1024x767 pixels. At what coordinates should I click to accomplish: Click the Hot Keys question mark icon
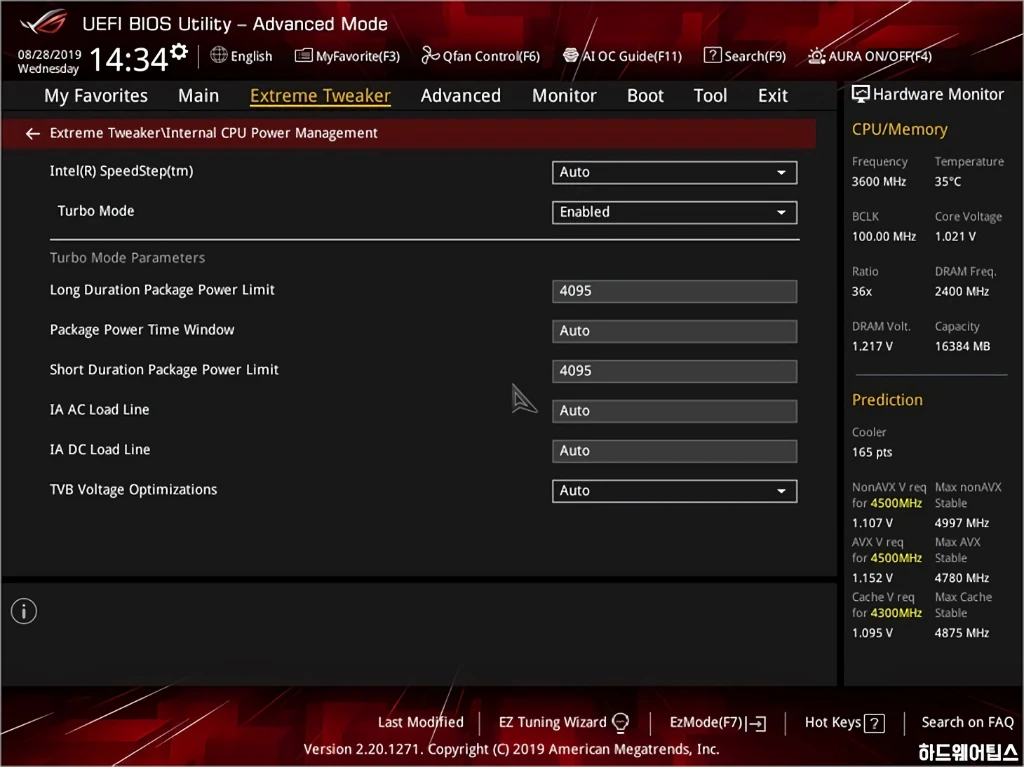click(x=874, y=723)
